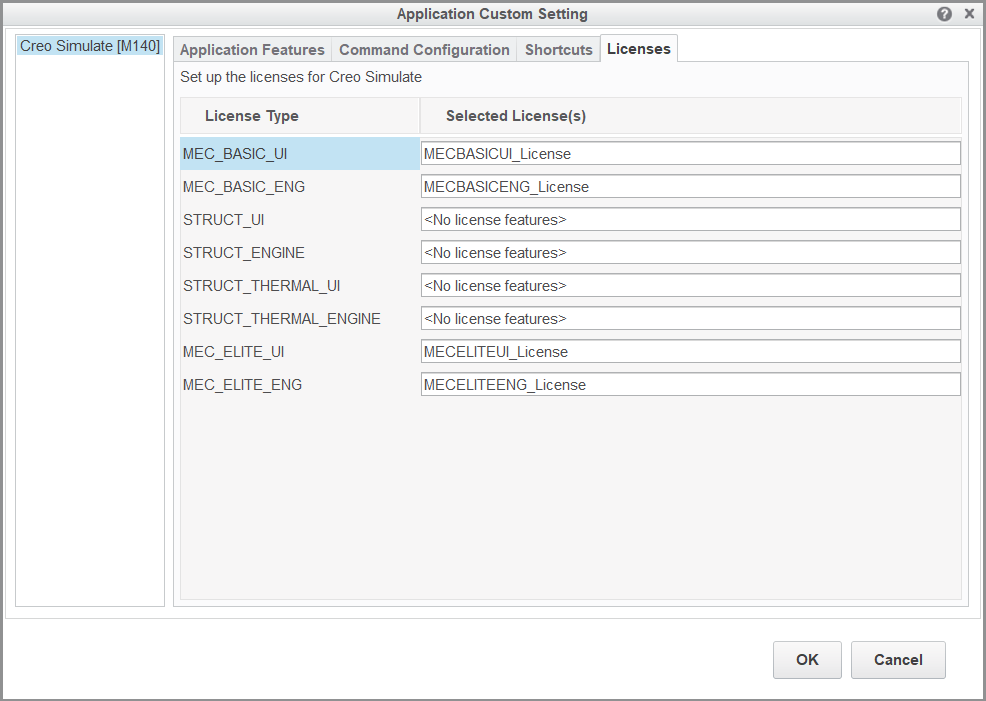Edit the MECELITEENG_License entry
Viewport: 986px width, 701px height.
(690, 384)
